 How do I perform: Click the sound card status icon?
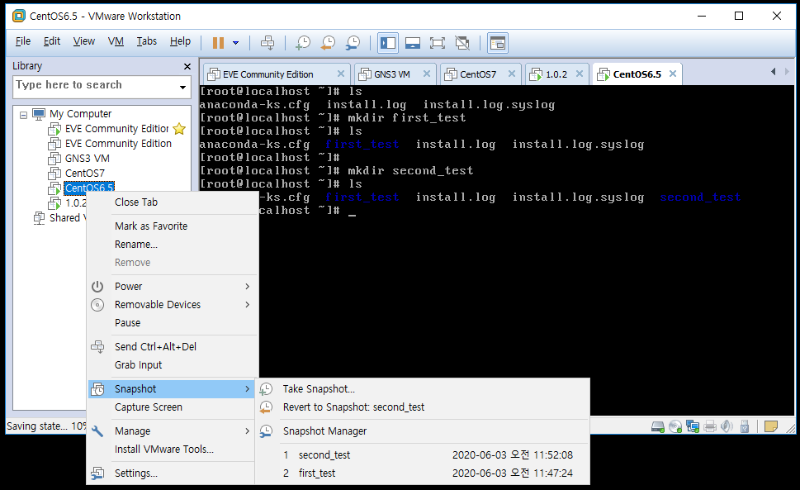pyautogui.click(x=726, y=426)
